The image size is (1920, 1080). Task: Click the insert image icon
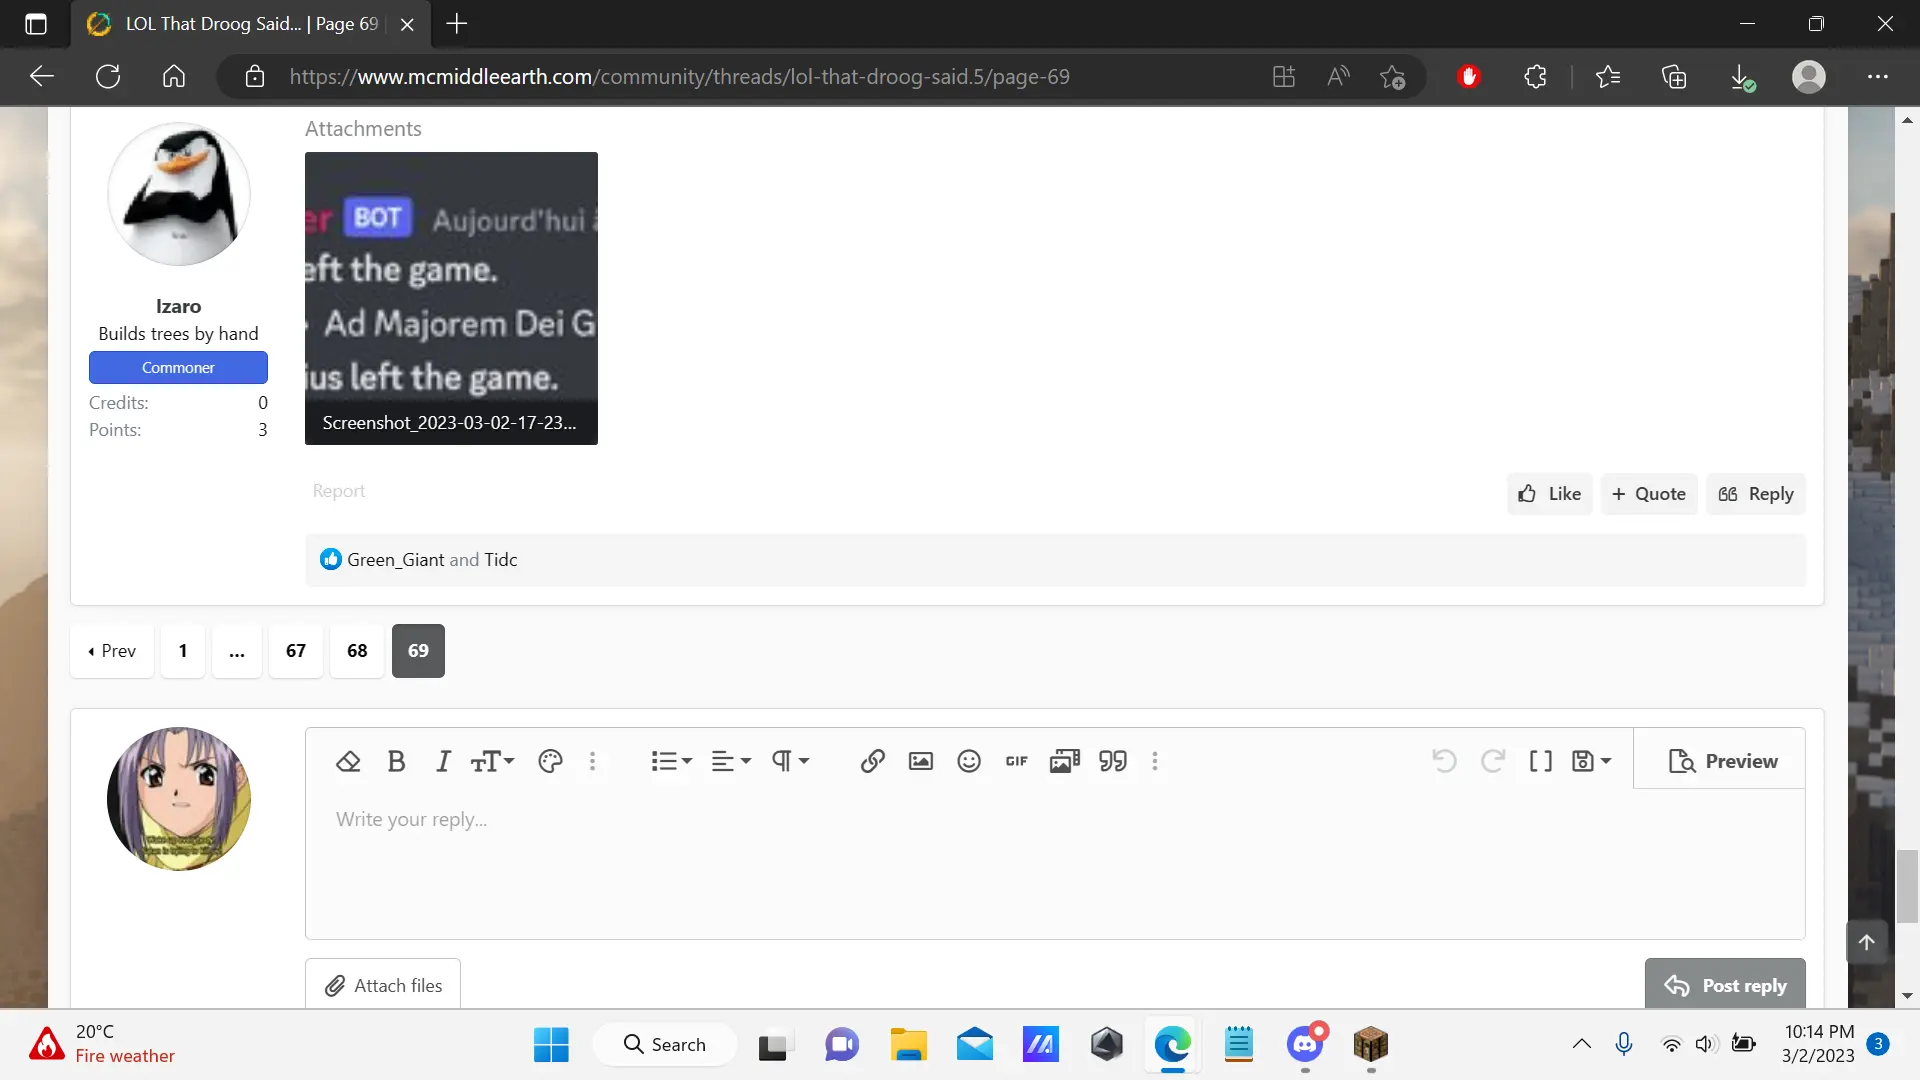(920, 762)
